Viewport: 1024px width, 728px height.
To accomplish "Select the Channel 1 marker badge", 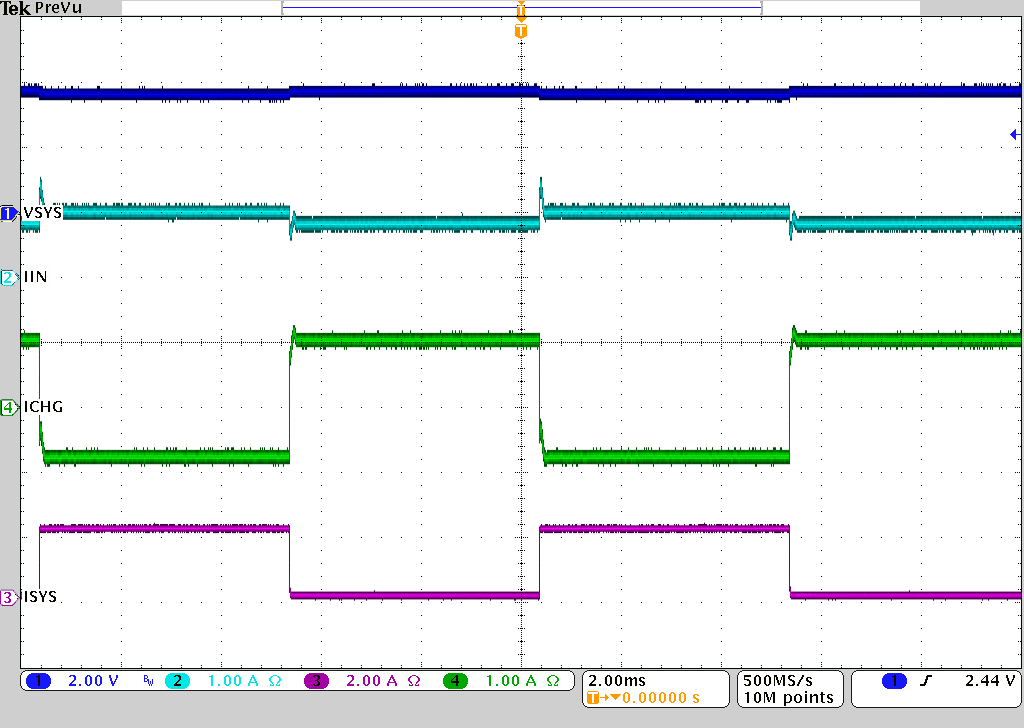I will (8, 213).
